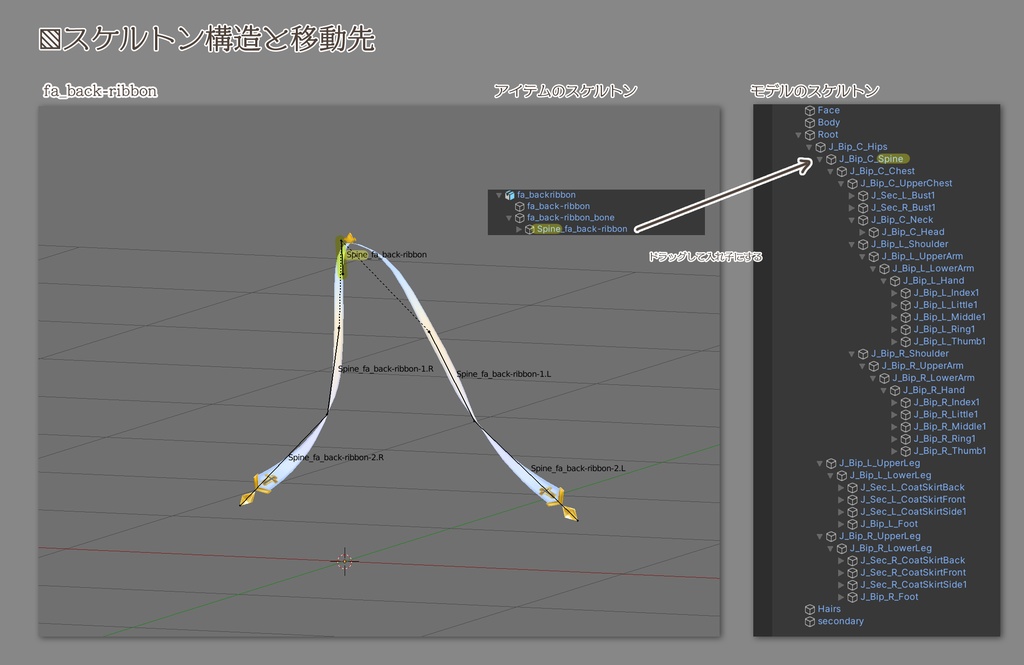Image resolution: width=1024 pixels, height=665 pixels.
Task: Click the cube icon of J_Bip_R_Little1
Action: point(906,415)
